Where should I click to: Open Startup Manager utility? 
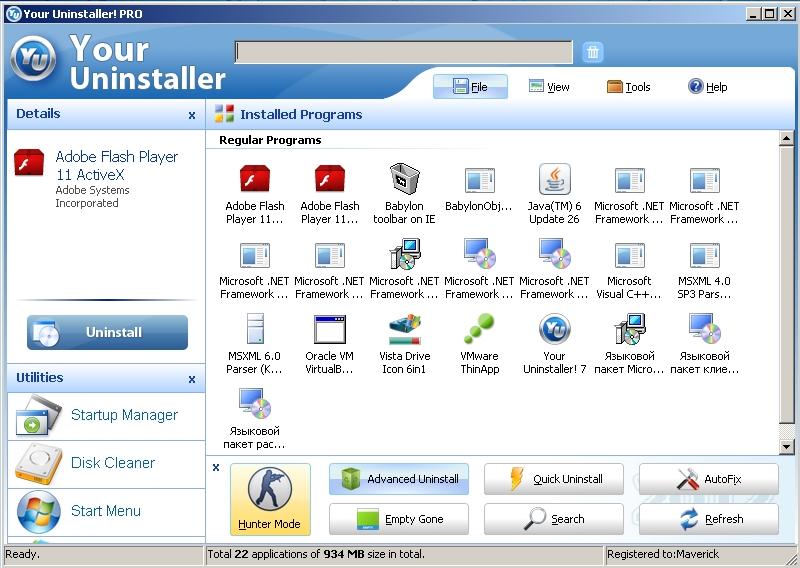click(x=106, y=415)
